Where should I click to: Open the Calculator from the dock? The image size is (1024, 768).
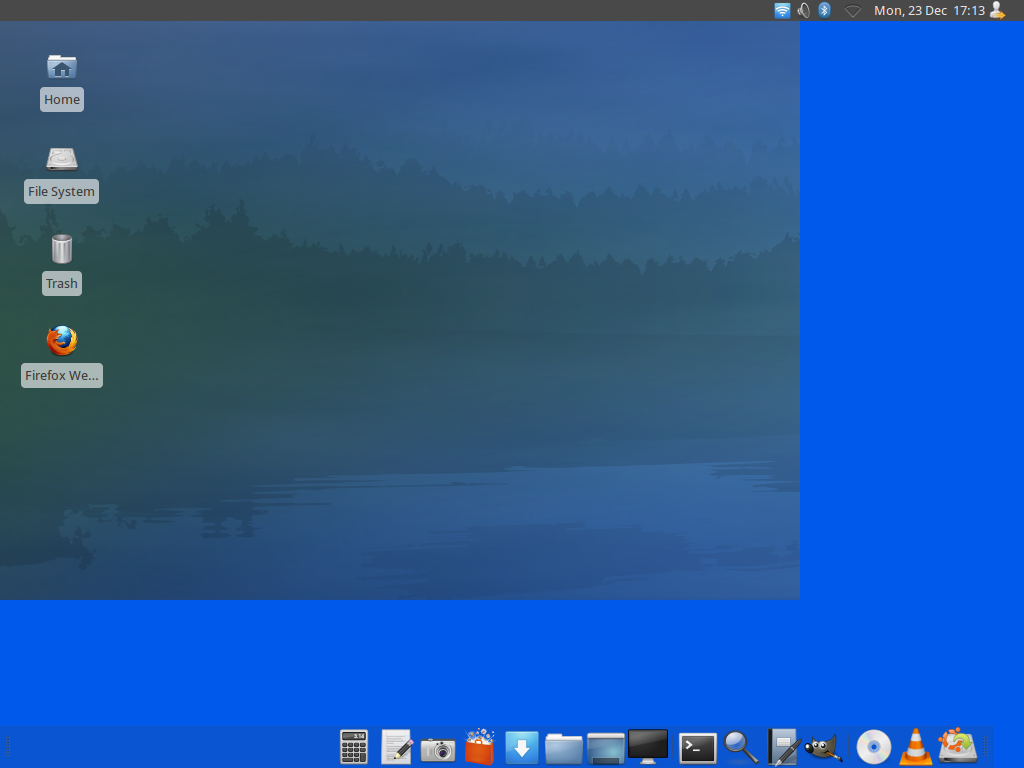pos(354,746)
